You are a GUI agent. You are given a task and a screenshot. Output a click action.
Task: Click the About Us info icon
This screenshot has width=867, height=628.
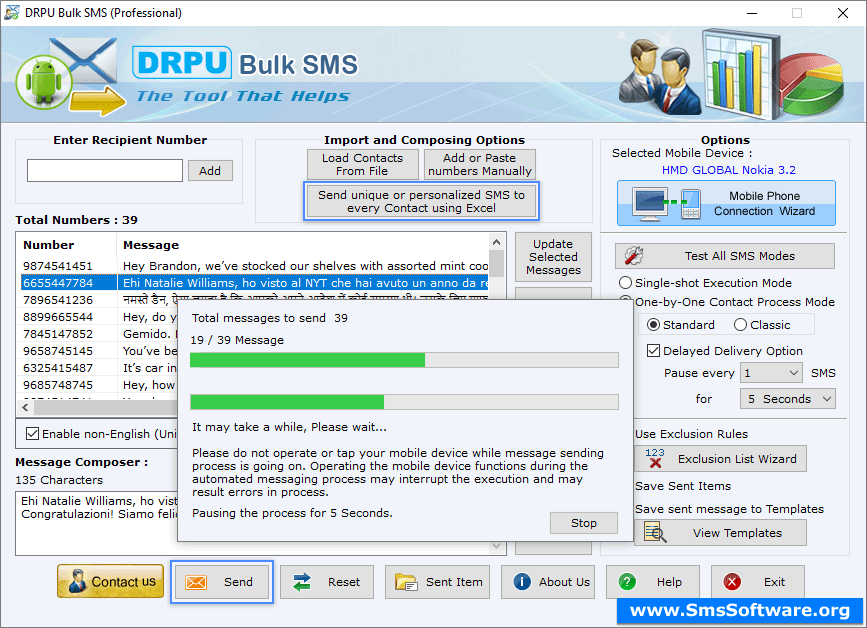pyautogui.click(x=521, y=582)
